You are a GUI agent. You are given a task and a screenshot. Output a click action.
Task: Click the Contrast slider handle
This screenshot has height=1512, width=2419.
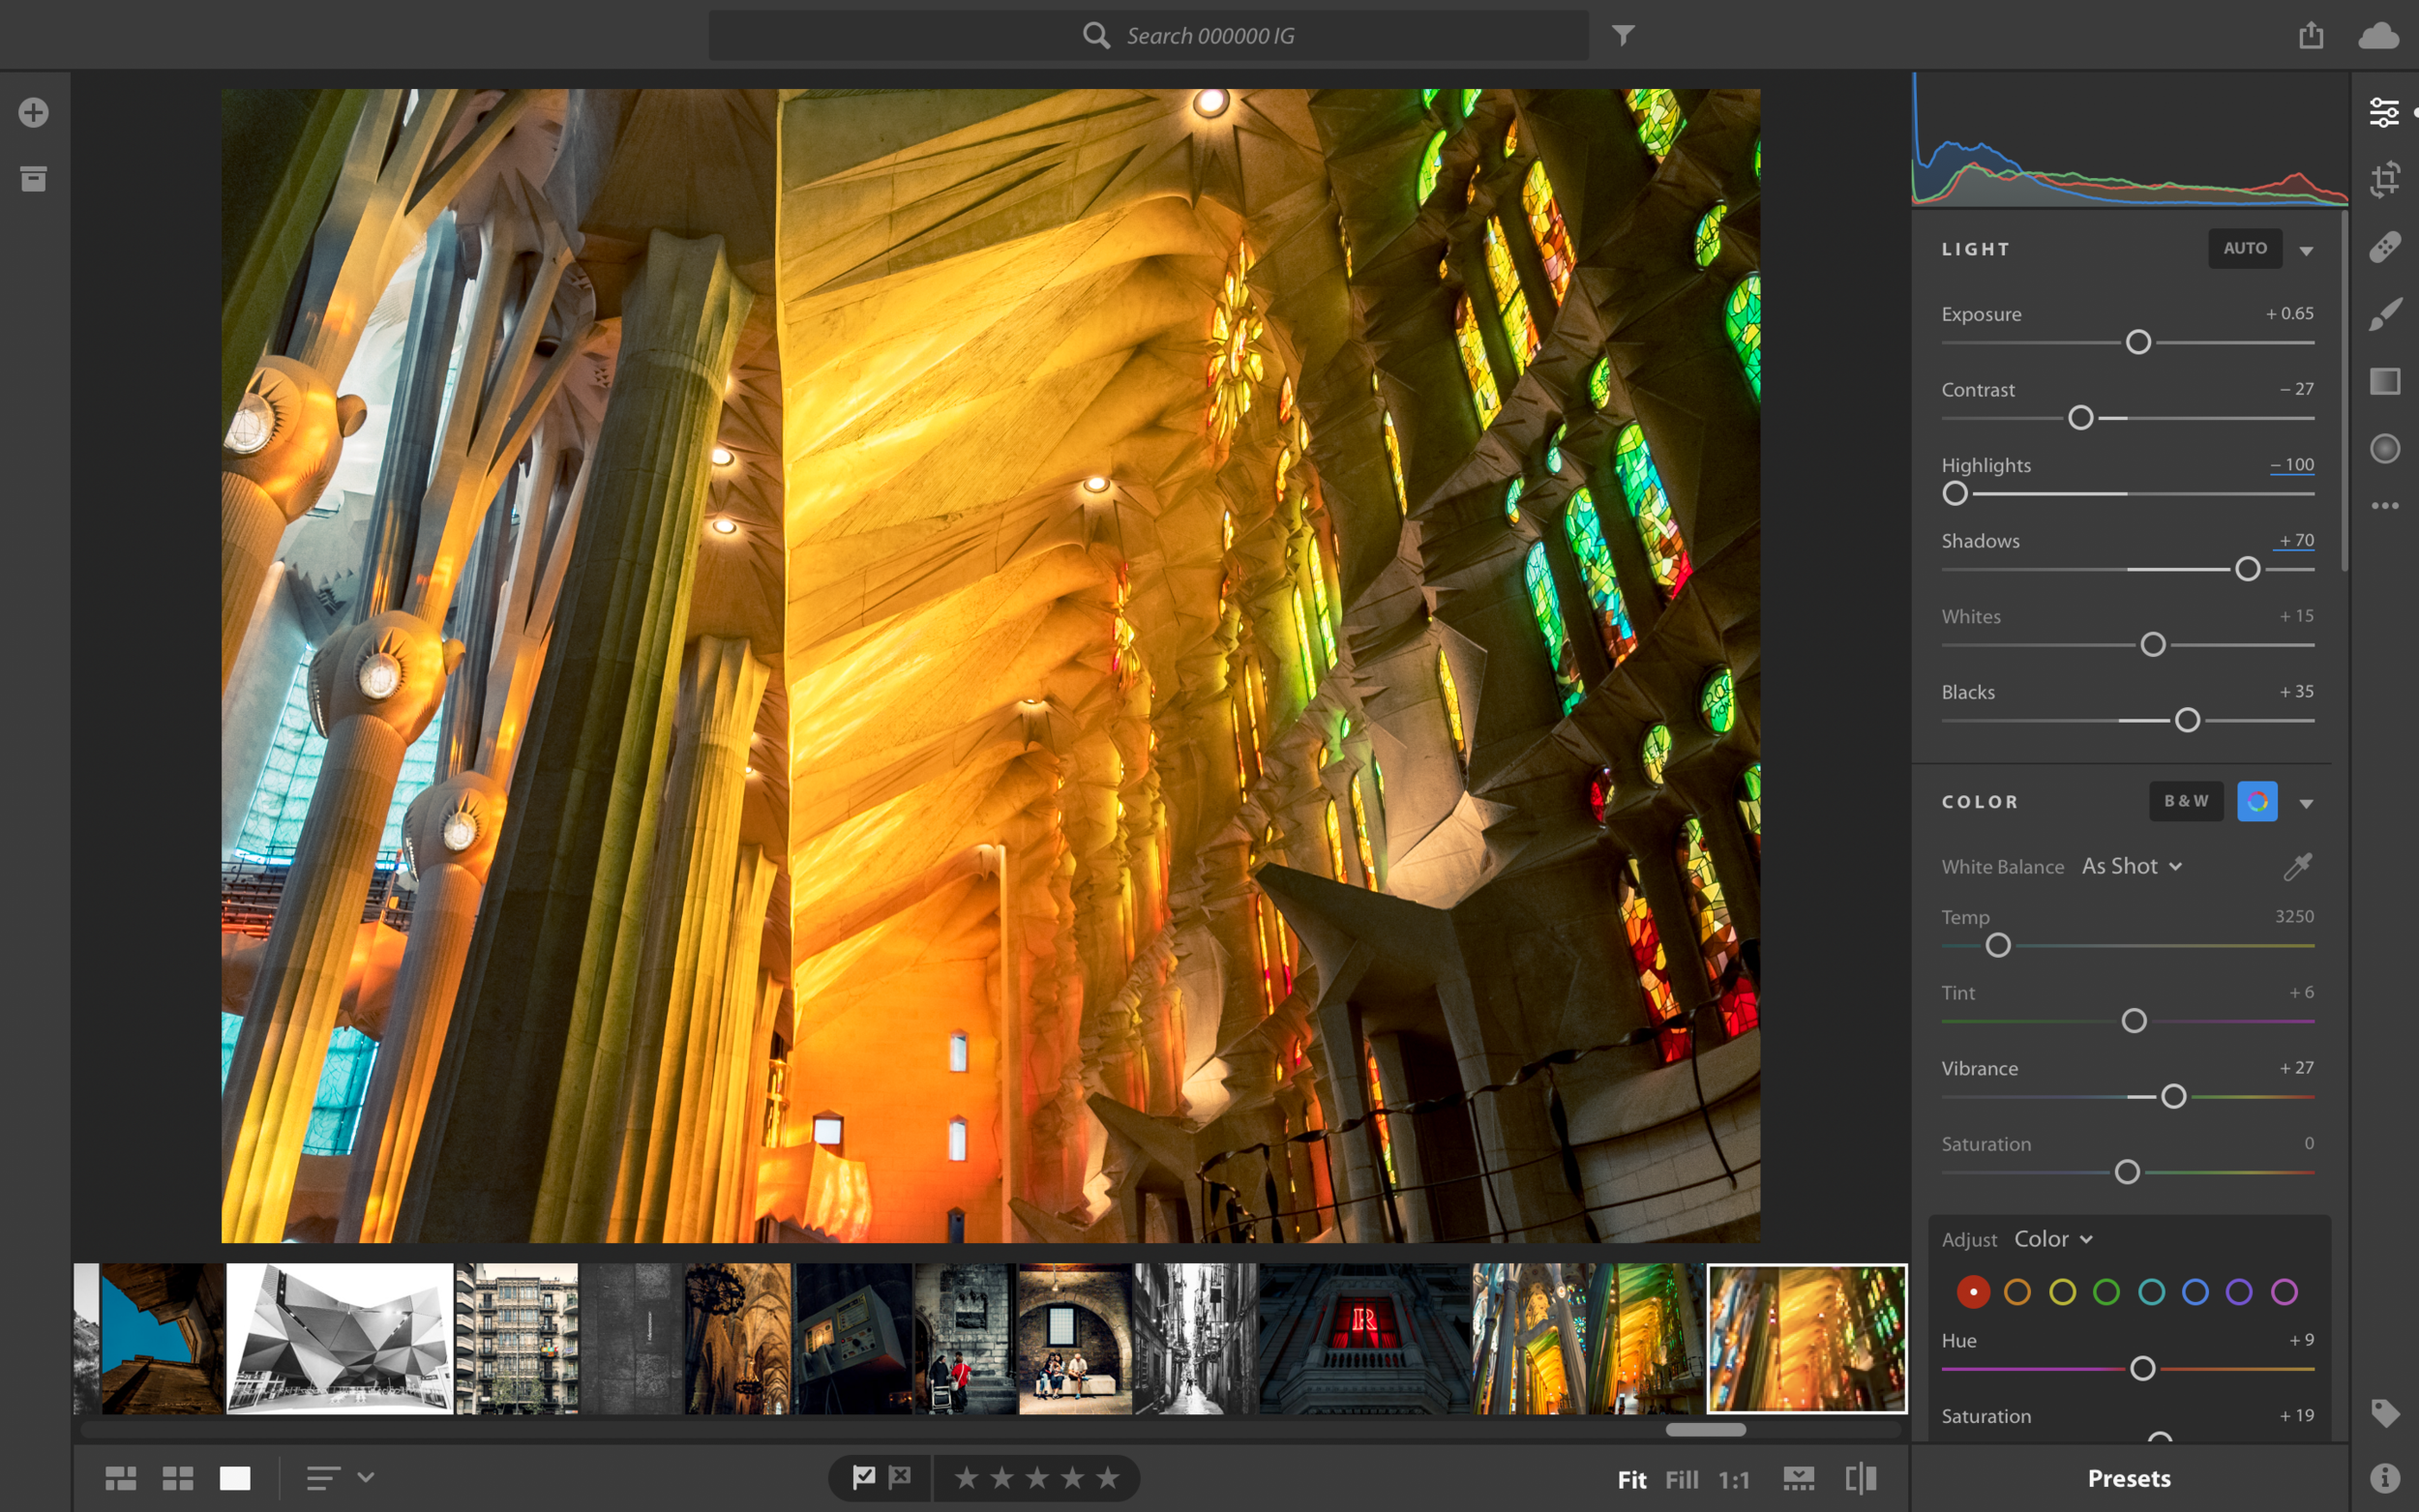[2080, 417]
